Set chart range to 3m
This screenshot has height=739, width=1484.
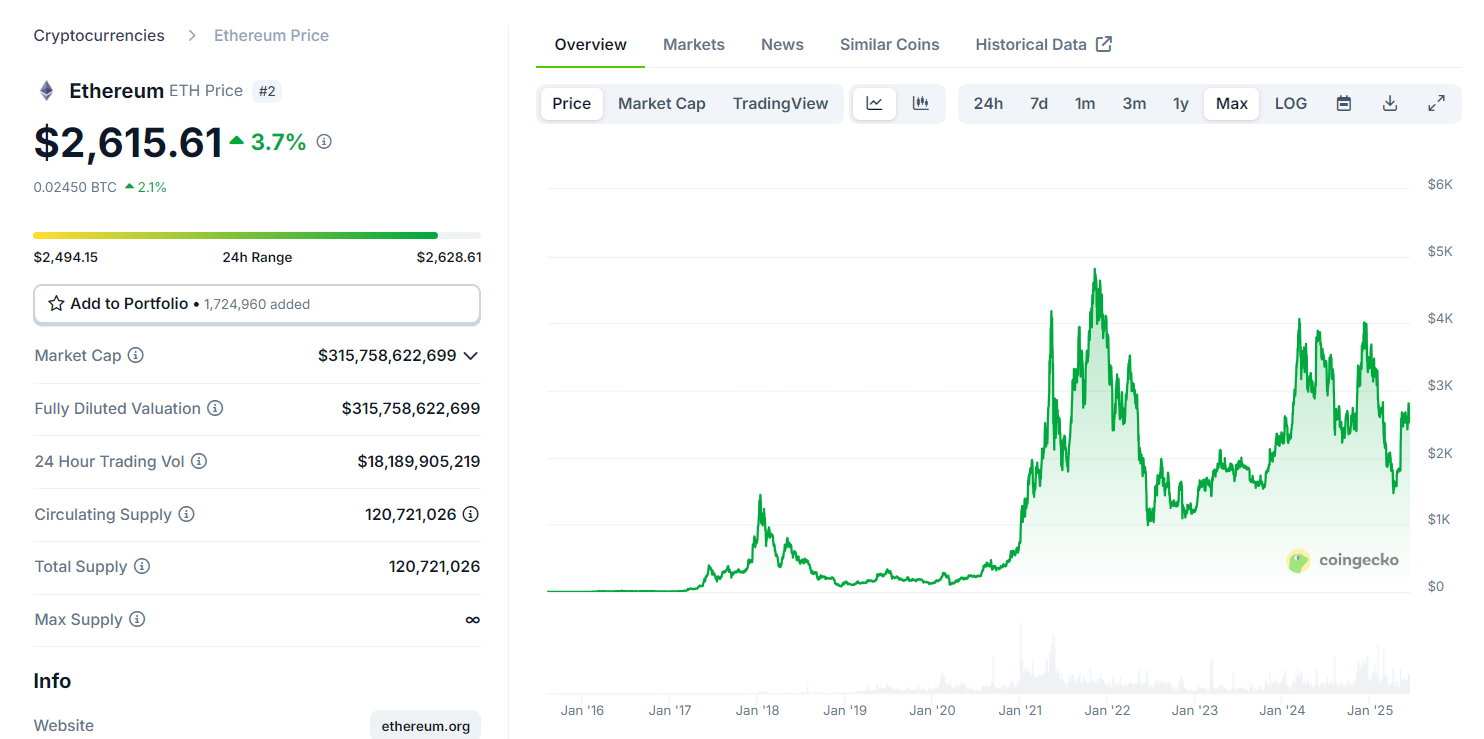1134,103
